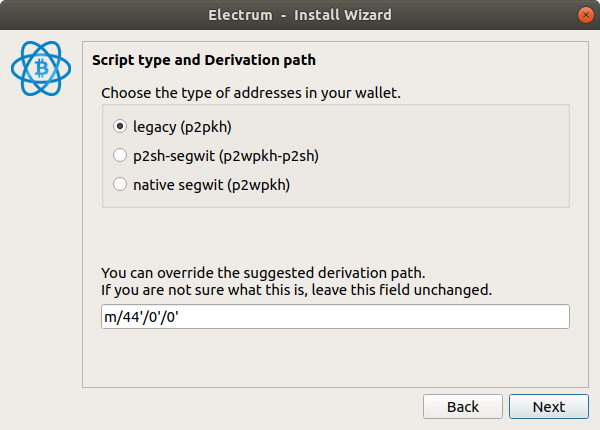Go back to the previous wizard step

coord(463,407)
